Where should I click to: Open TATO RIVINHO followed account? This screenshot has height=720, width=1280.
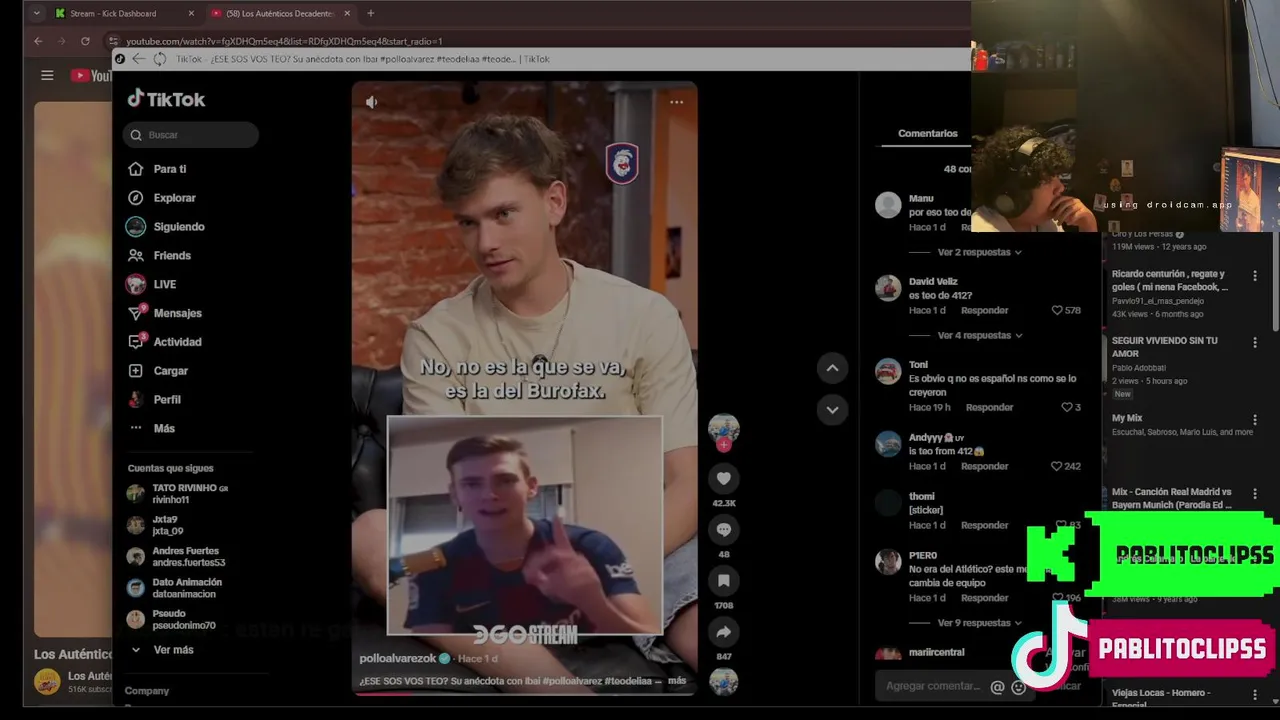190,494
